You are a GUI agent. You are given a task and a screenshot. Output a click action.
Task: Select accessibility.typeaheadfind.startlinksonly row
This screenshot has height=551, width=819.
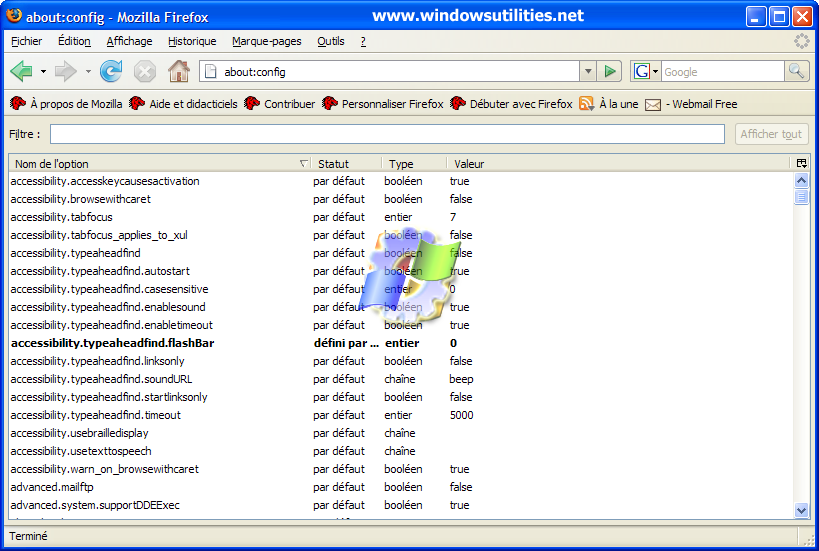[x=401, y=397]
